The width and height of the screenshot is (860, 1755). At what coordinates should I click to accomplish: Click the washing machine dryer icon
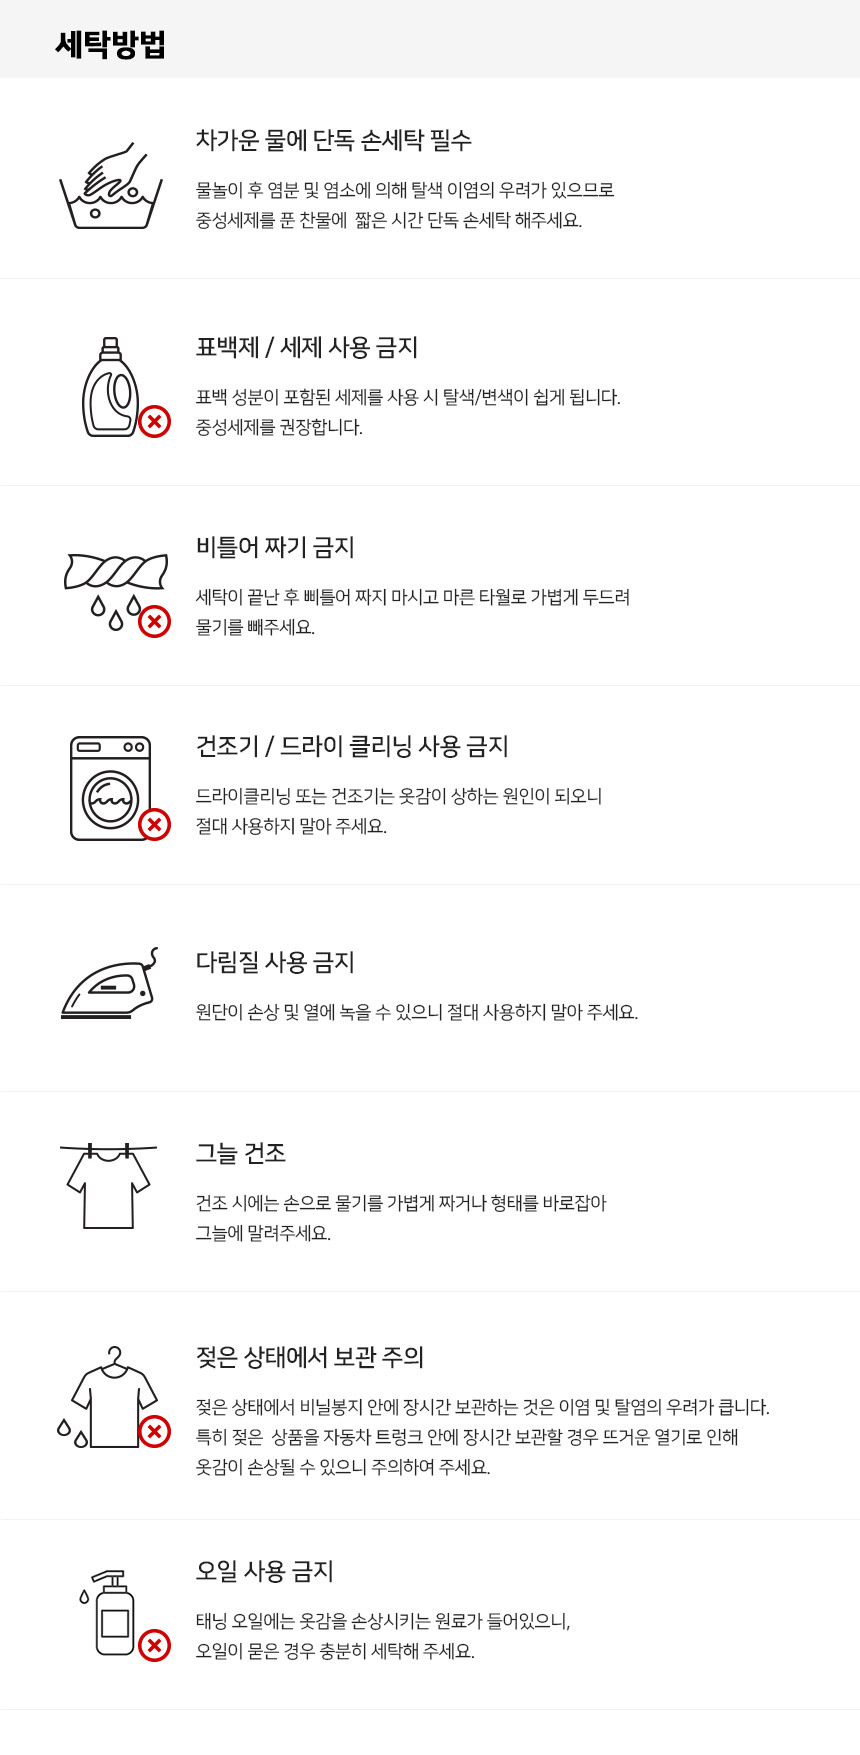(x=110, y=788)
